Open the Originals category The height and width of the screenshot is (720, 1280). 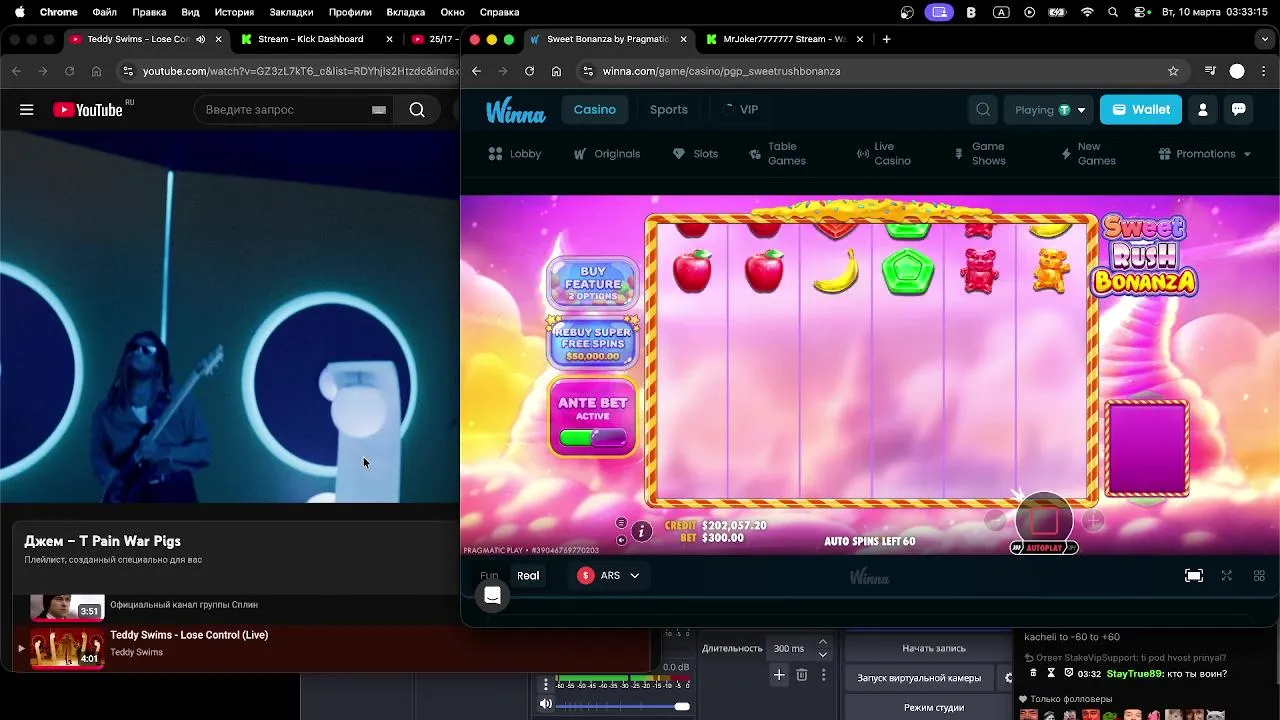607,154
